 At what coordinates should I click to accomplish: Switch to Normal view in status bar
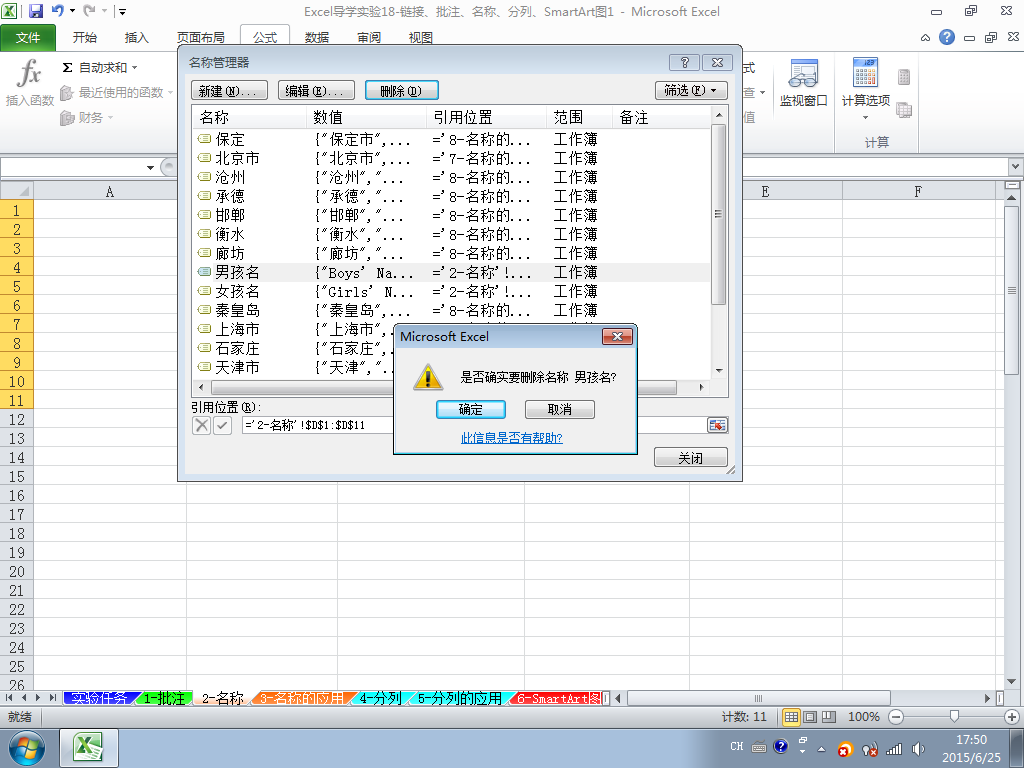pyautogui.click(x=792, y=717)
